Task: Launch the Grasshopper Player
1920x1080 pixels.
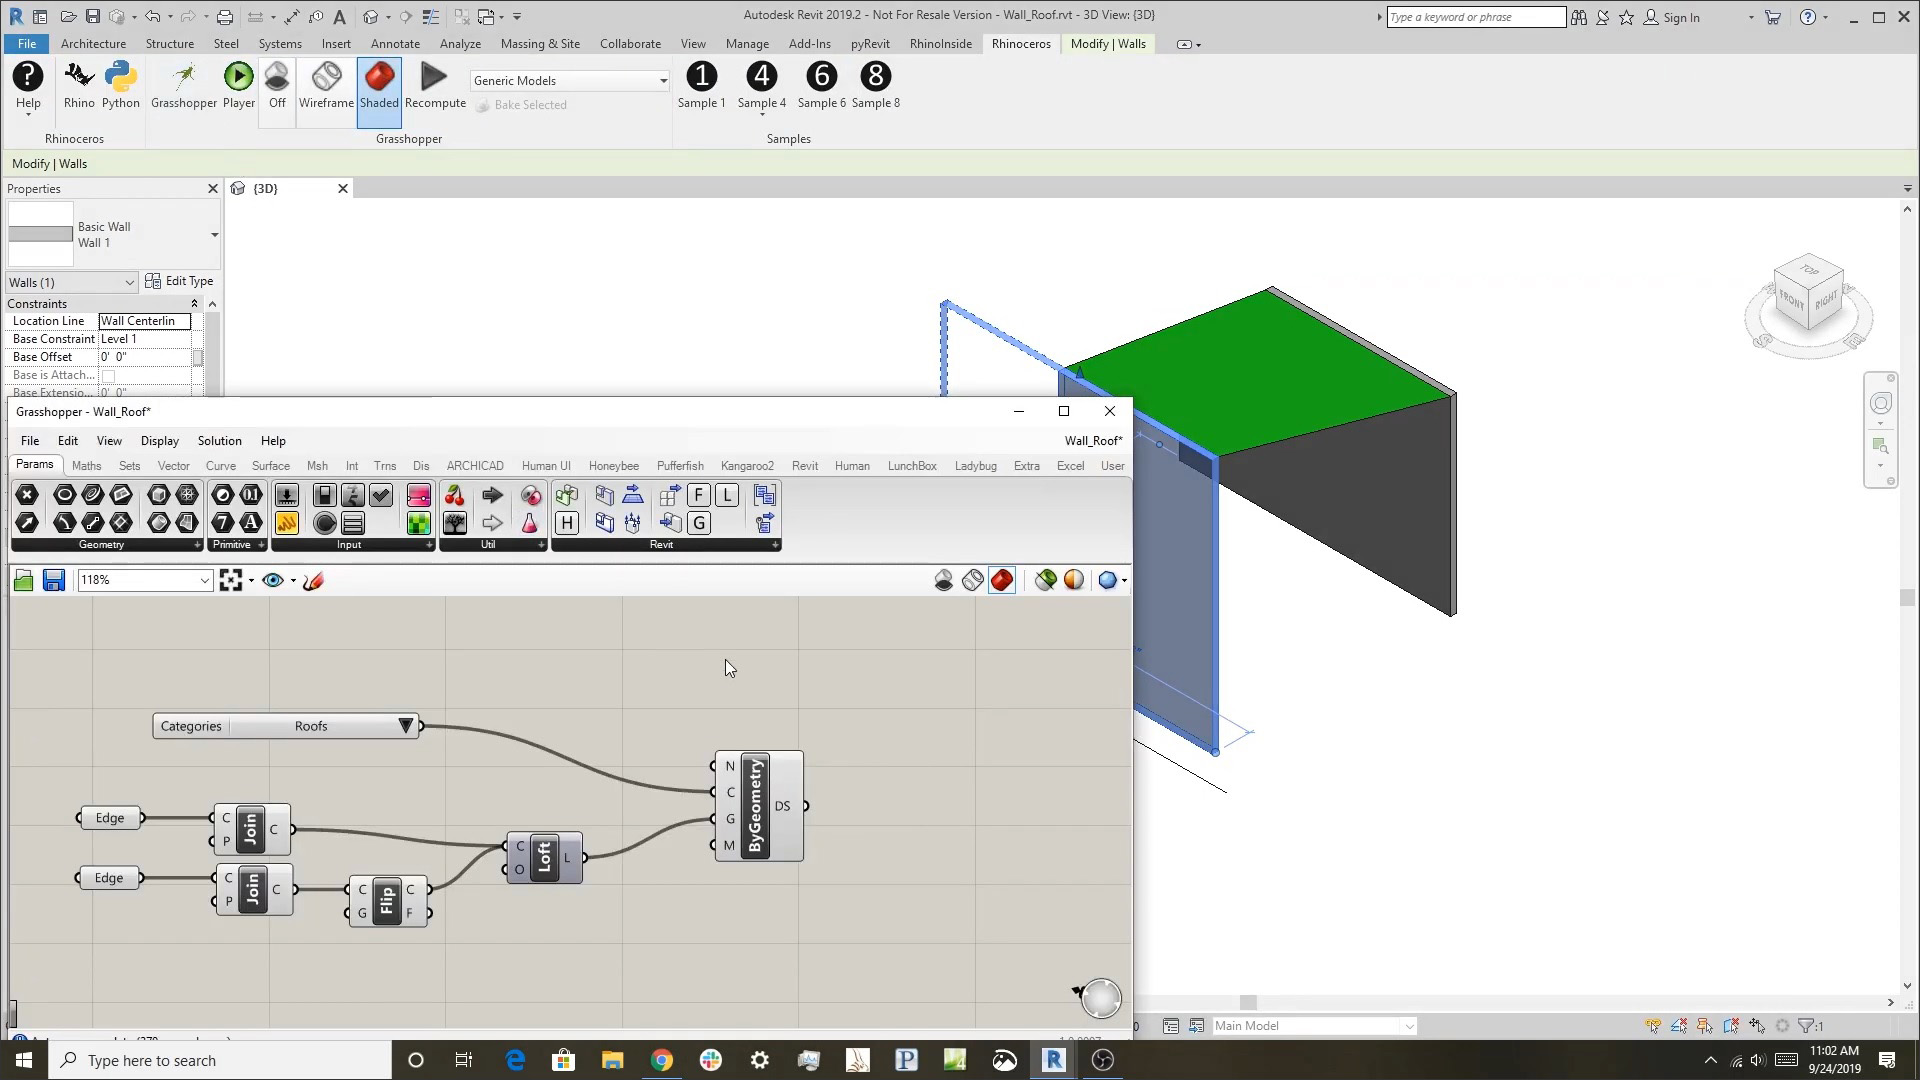Action: click(x=238, y=85)
